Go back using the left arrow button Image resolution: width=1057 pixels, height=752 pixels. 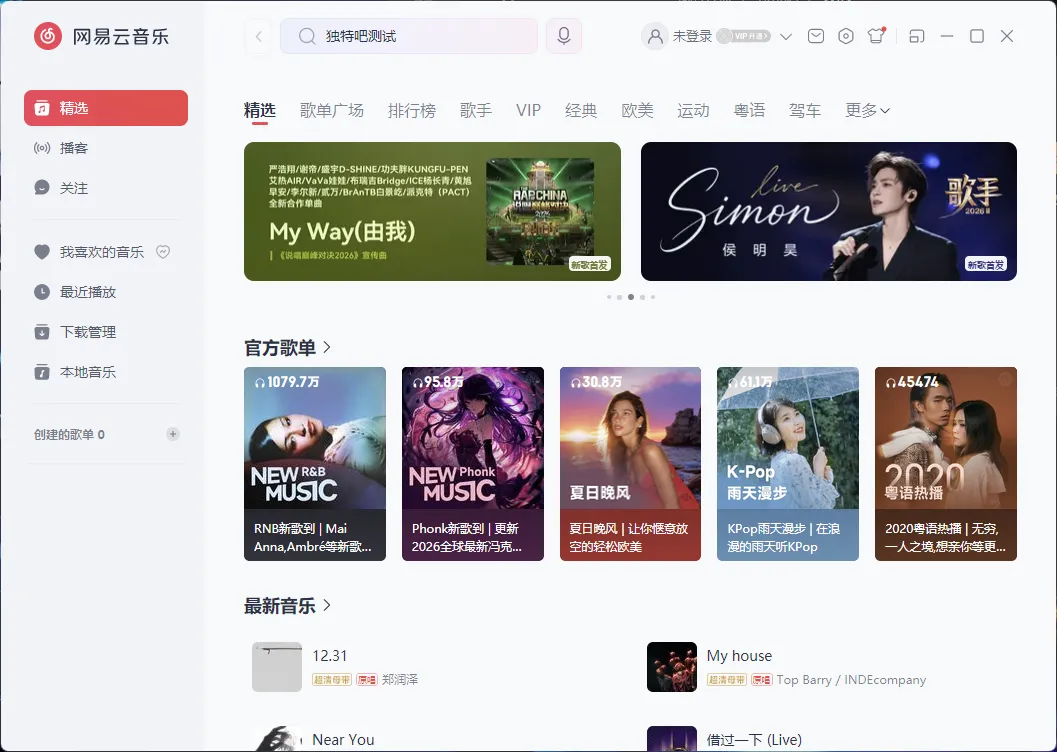pyautogui.click(x=259, y=36)
